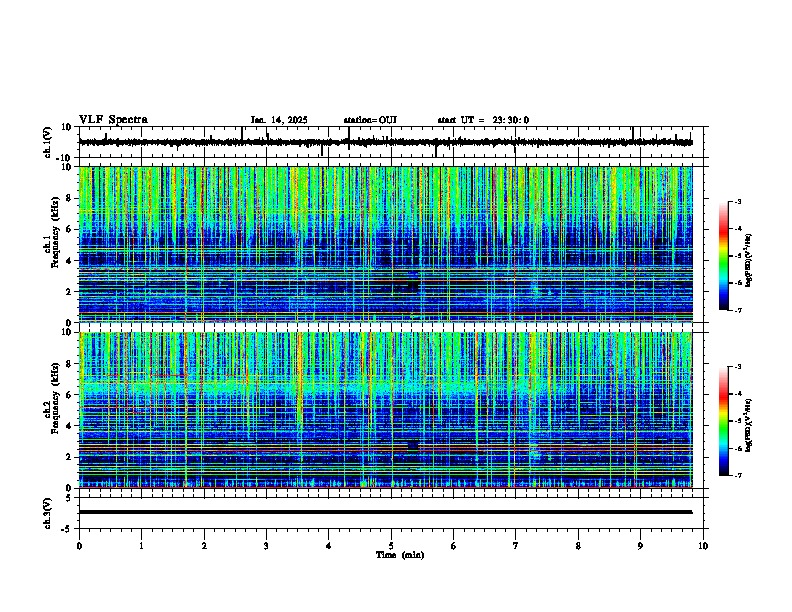Click the "10" tick at the time axis end
The image size is (792, 612).
pos(703,546)
